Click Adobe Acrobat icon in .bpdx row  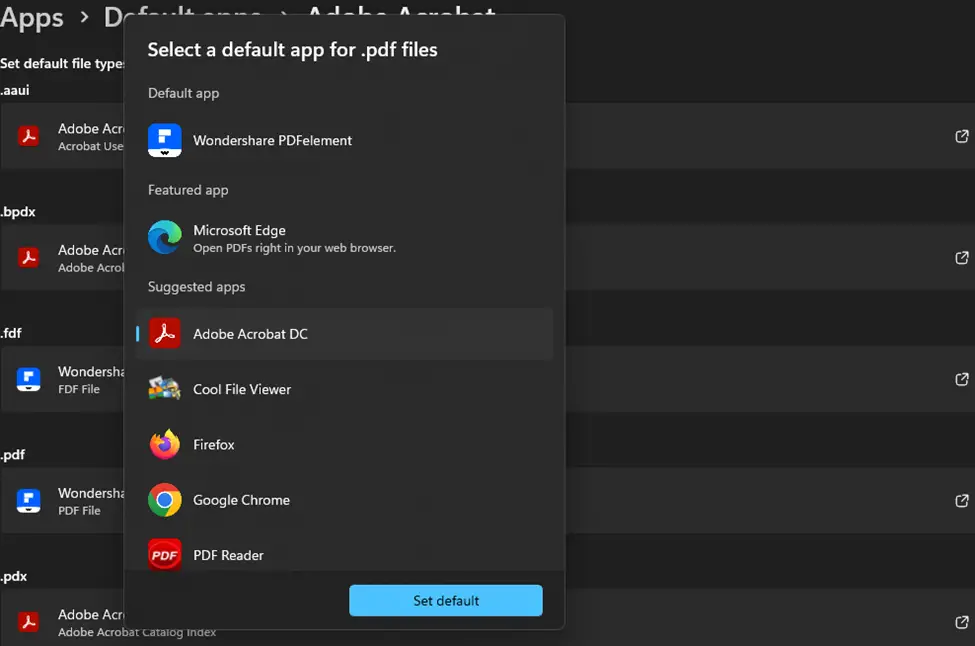(29, 257)
